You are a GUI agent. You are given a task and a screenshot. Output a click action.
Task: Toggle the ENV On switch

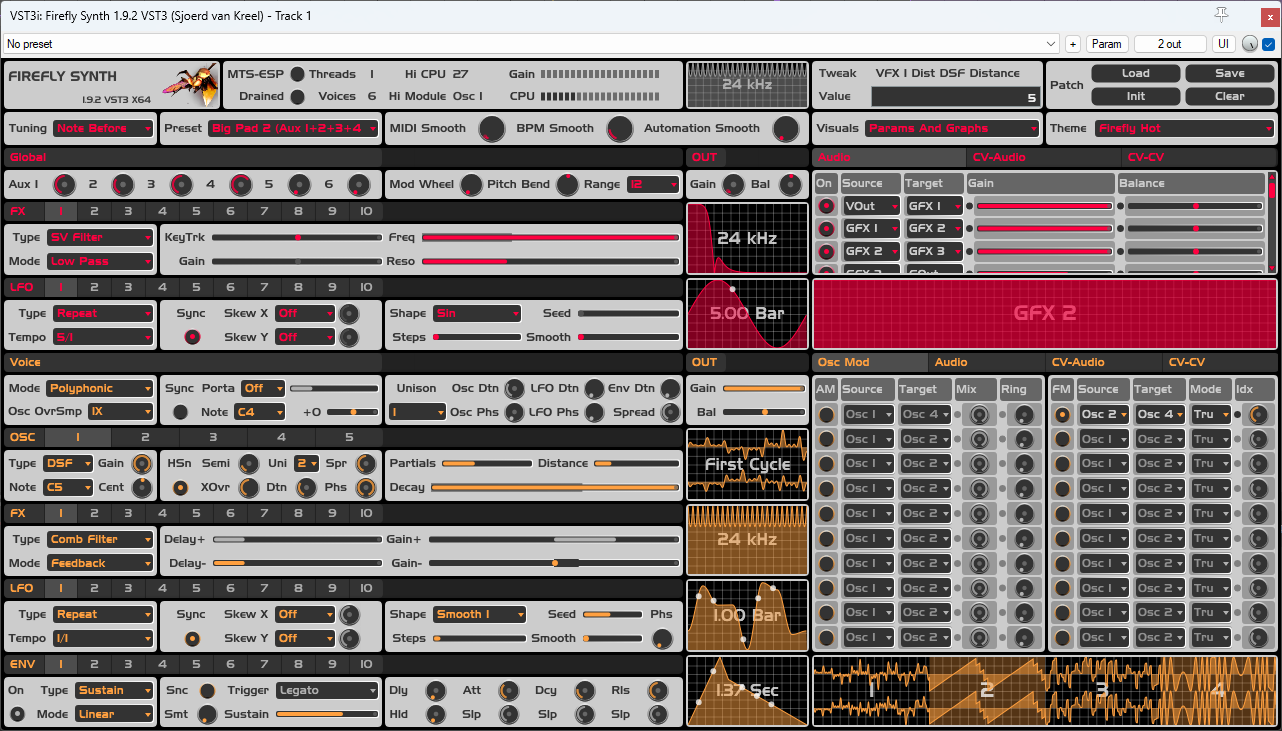tap(17, 714)
